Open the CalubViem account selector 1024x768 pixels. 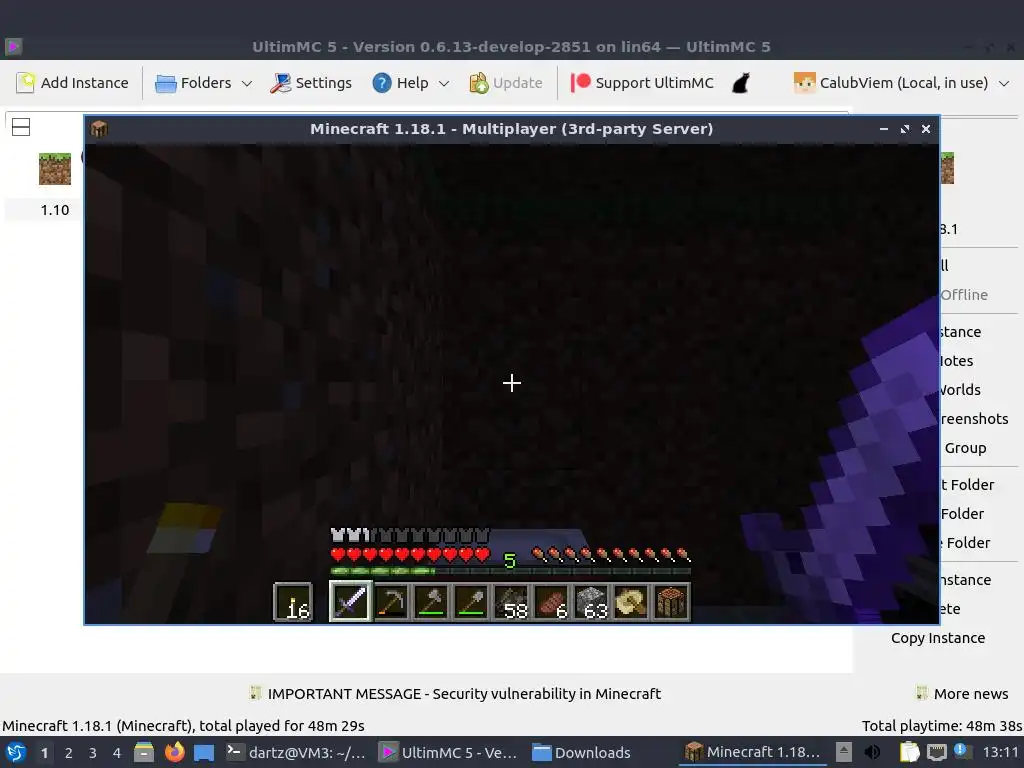pos(901,83)
